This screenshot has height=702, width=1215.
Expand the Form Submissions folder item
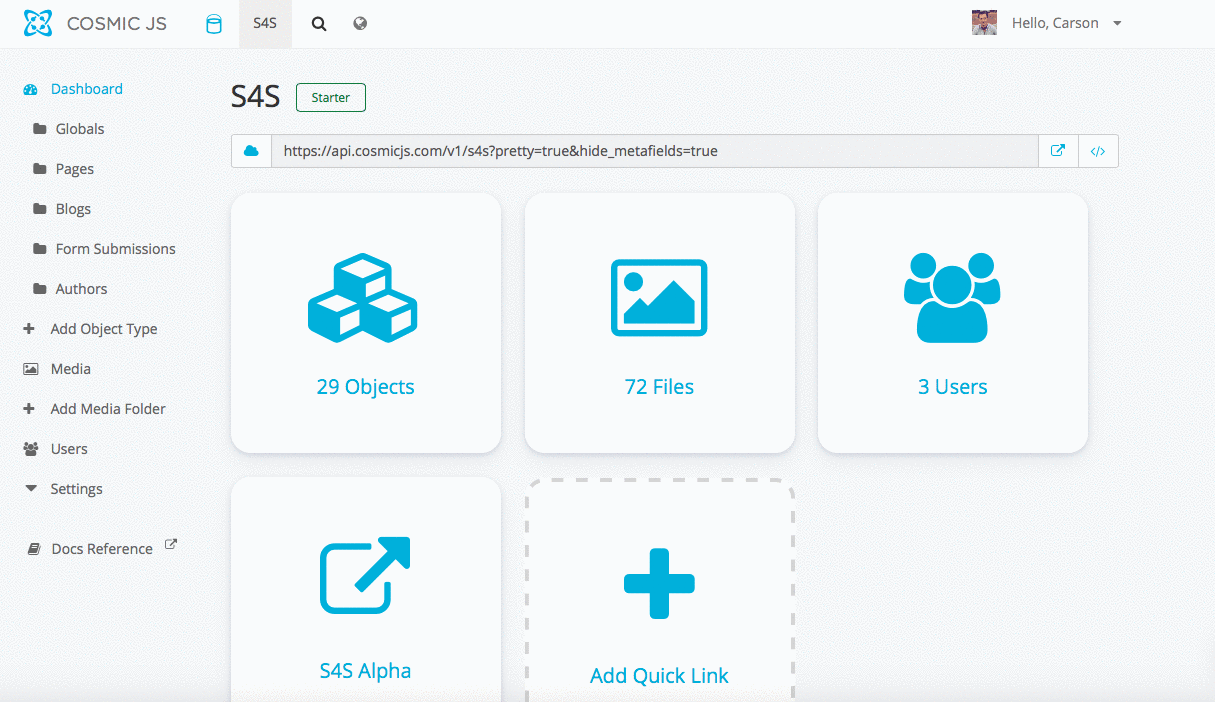(x=116, y=248)
